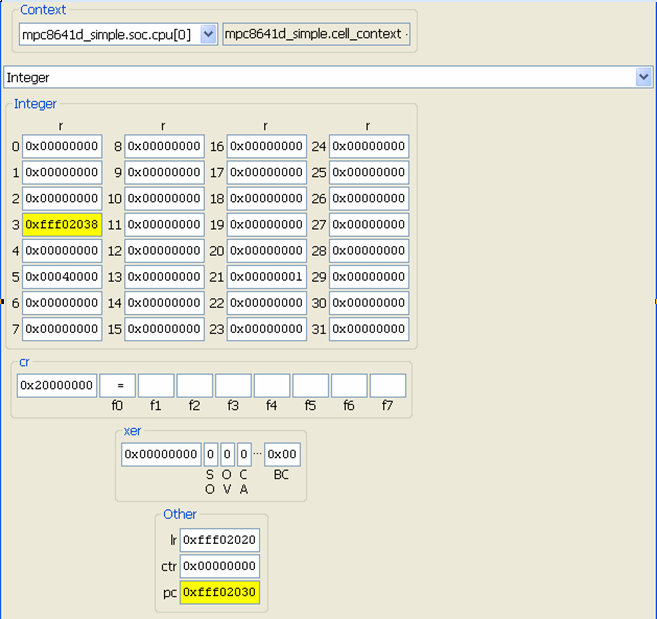The width and height of the screenshot is (657, 619).
Task: Click ctr value 0x00000000
Action: [x=220, y=566]
